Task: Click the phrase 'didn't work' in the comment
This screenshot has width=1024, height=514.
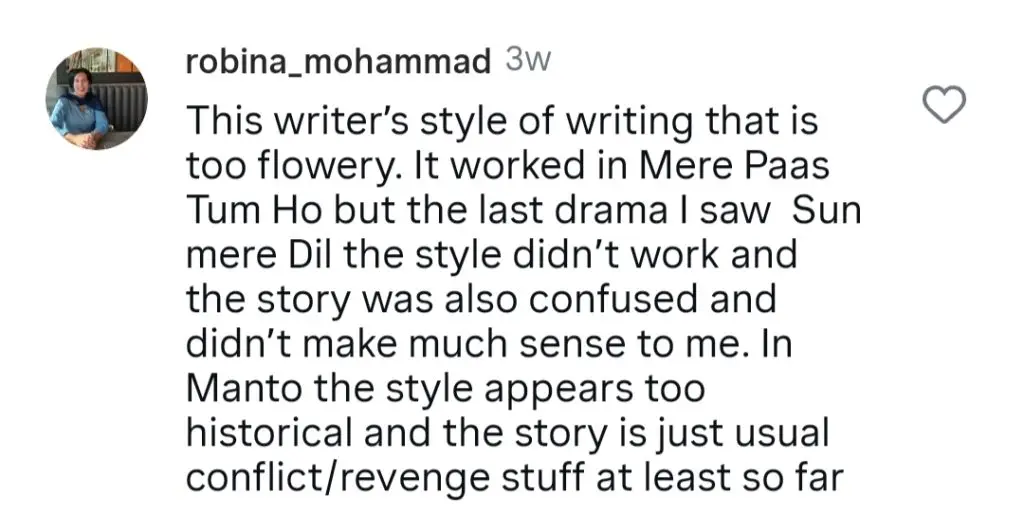Action: click(x=618, y=255)
